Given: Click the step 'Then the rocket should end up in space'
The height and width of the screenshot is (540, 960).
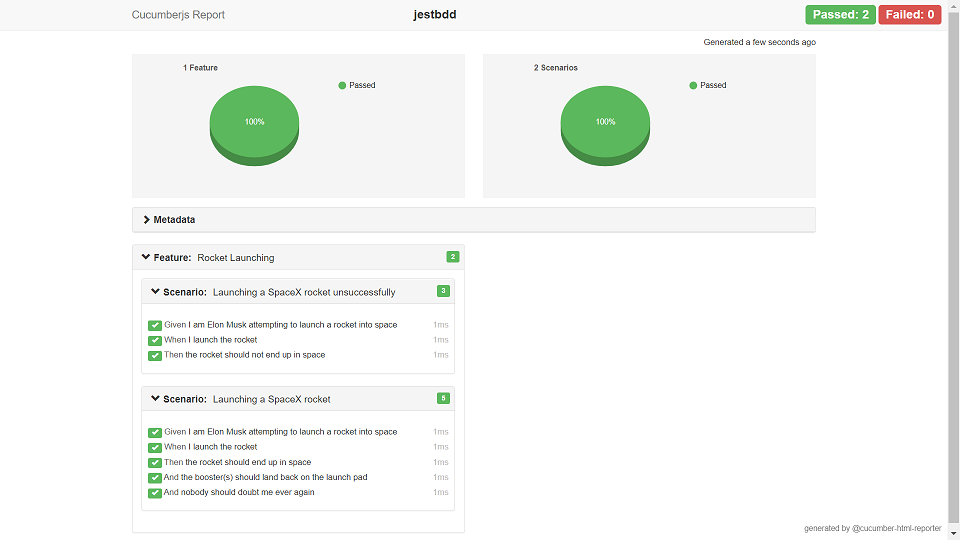Looking at the screenshot, I should tap(238, 462).
